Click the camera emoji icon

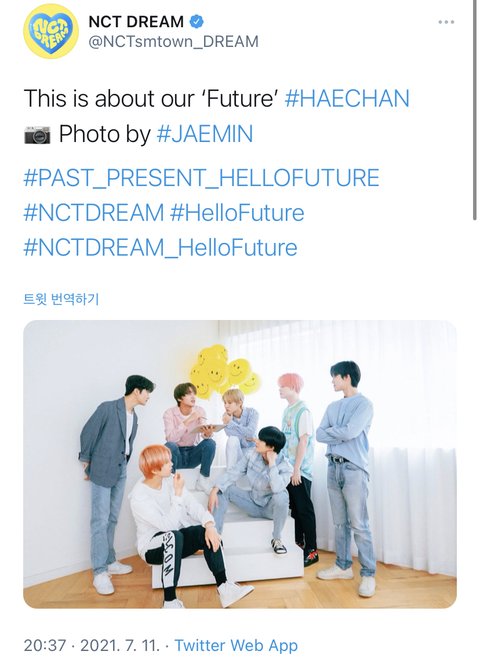pyautogui.click(x=37, y=135)
